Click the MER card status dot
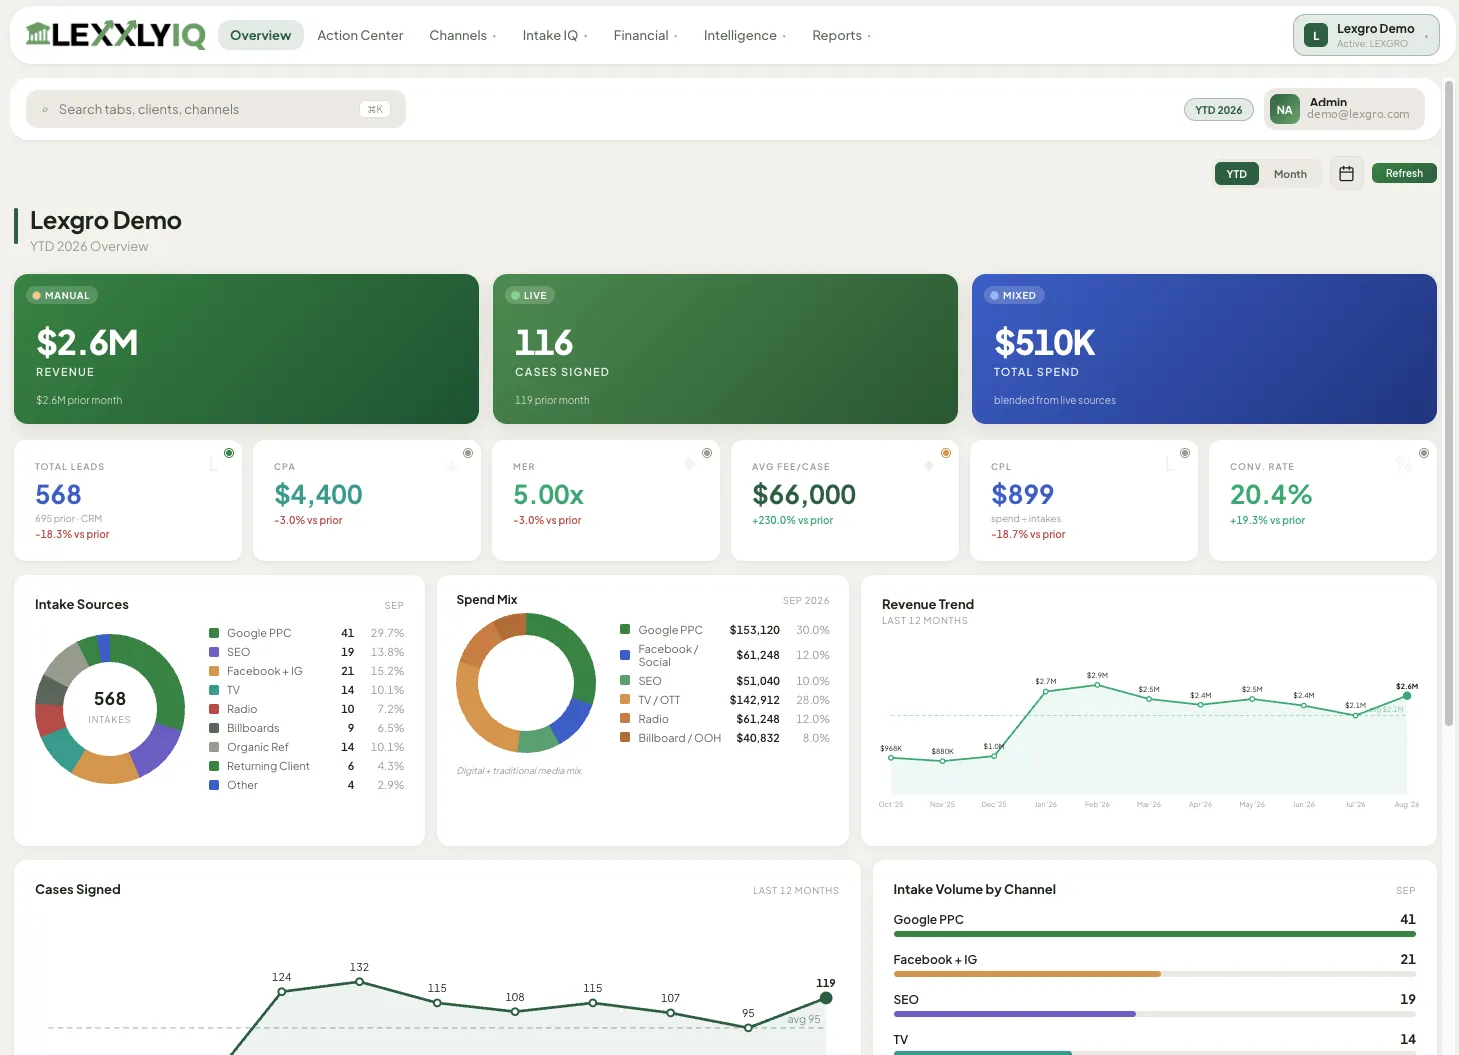The width and height of the screenshot is (1459, 1055). (x=707, y=453)
